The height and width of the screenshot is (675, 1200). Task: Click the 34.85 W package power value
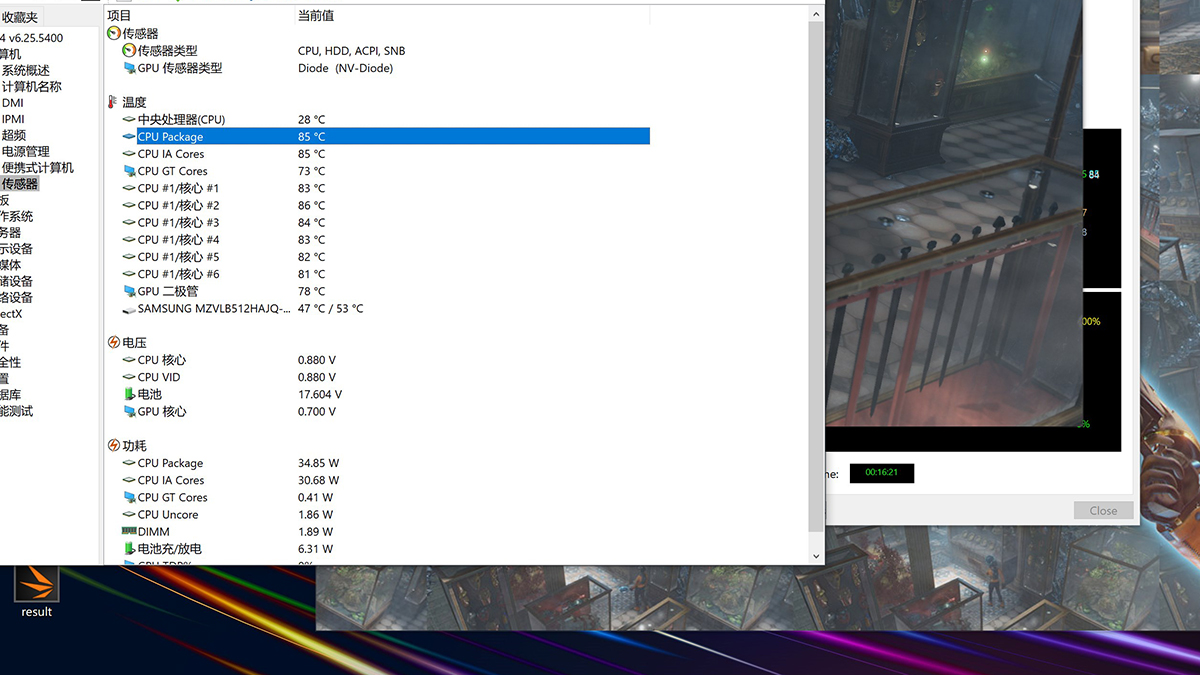pyautogui.click(x=318, y=463)
